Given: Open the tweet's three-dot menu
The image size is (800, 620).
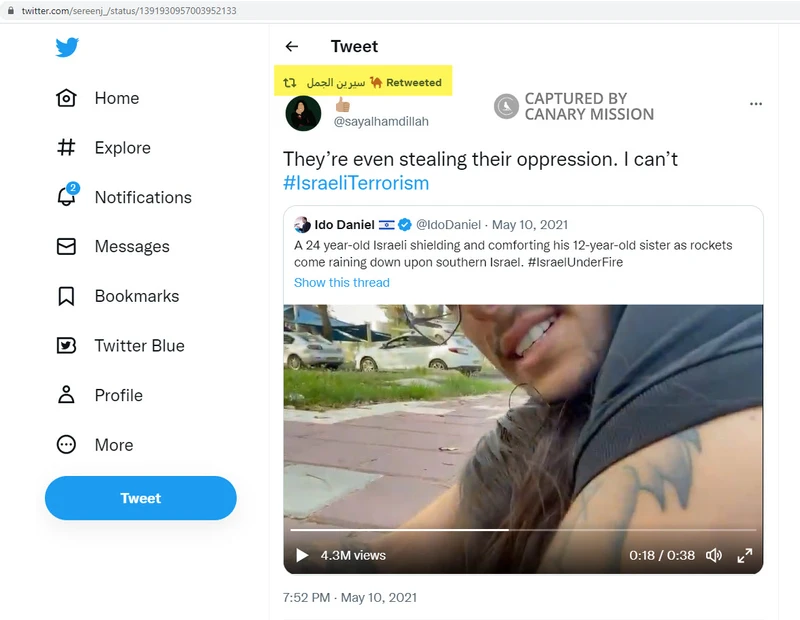Looking at the screenshot, I should coord(756,104).
